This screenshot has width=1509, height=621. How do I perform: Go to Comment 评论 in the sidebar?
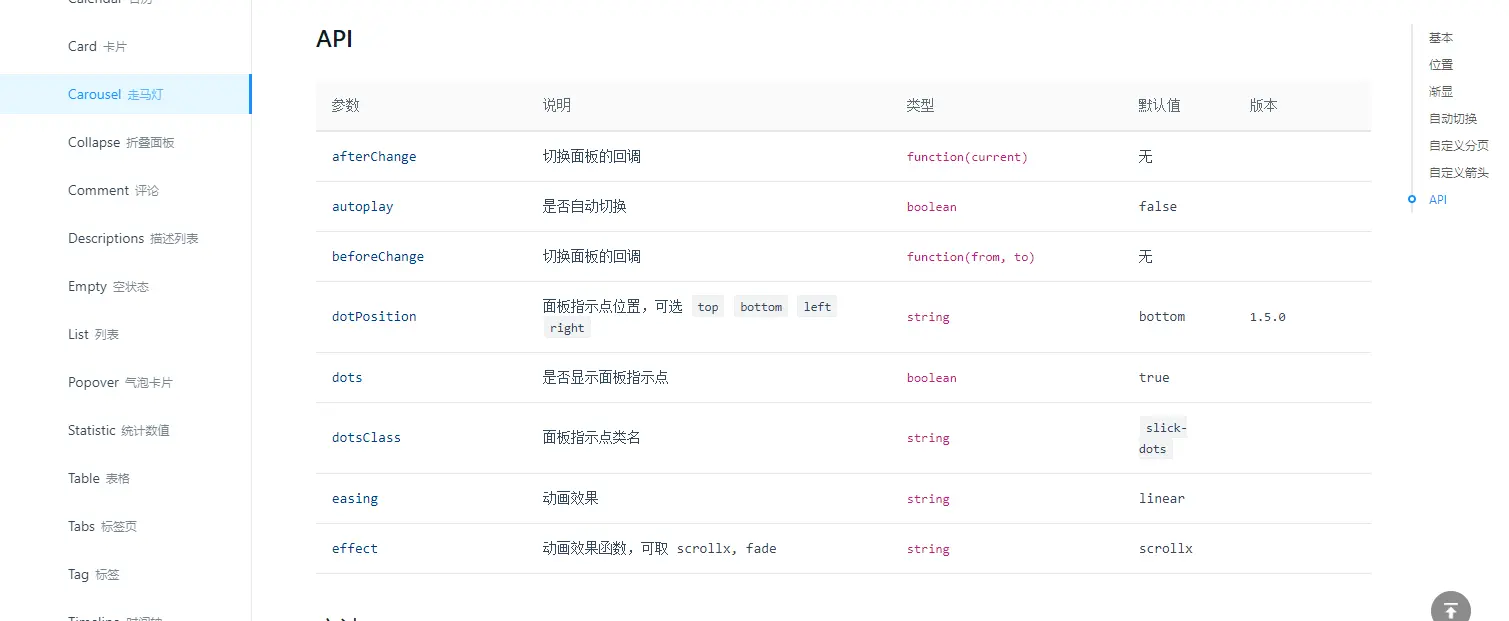click(113, 190)
